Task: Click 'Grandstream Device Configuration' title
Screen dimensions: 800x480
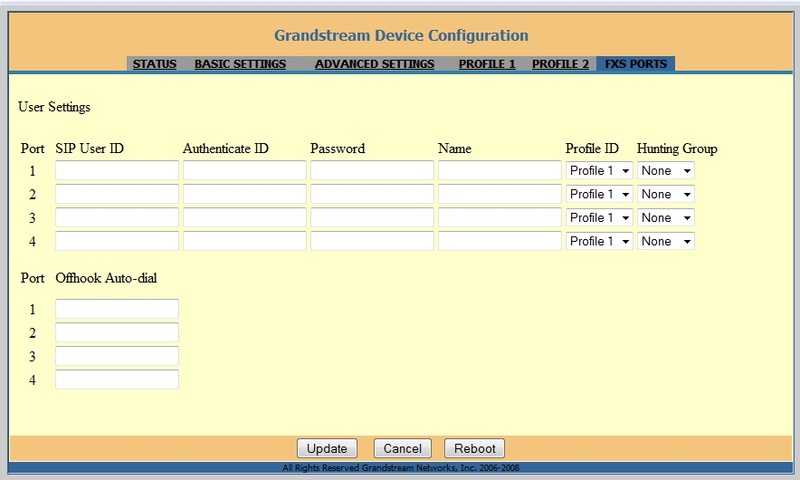Action: click(401, 35)
